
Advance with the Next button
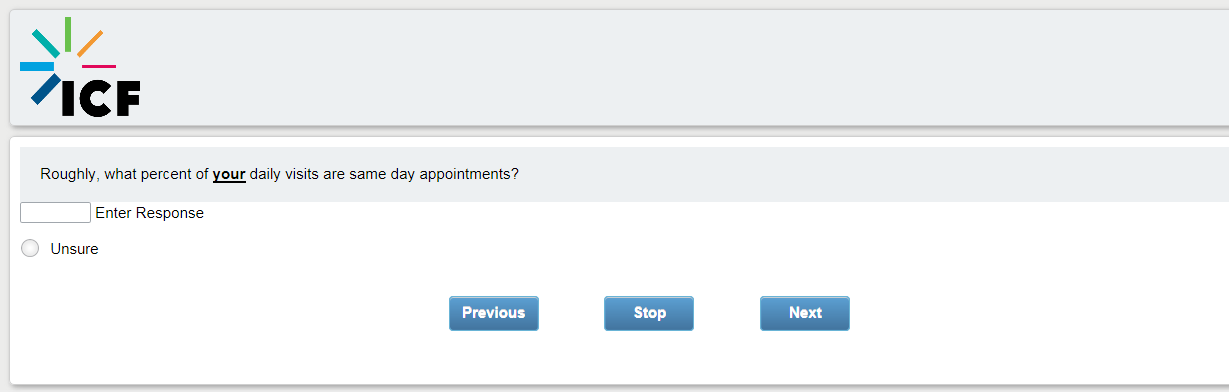point(805,313)
